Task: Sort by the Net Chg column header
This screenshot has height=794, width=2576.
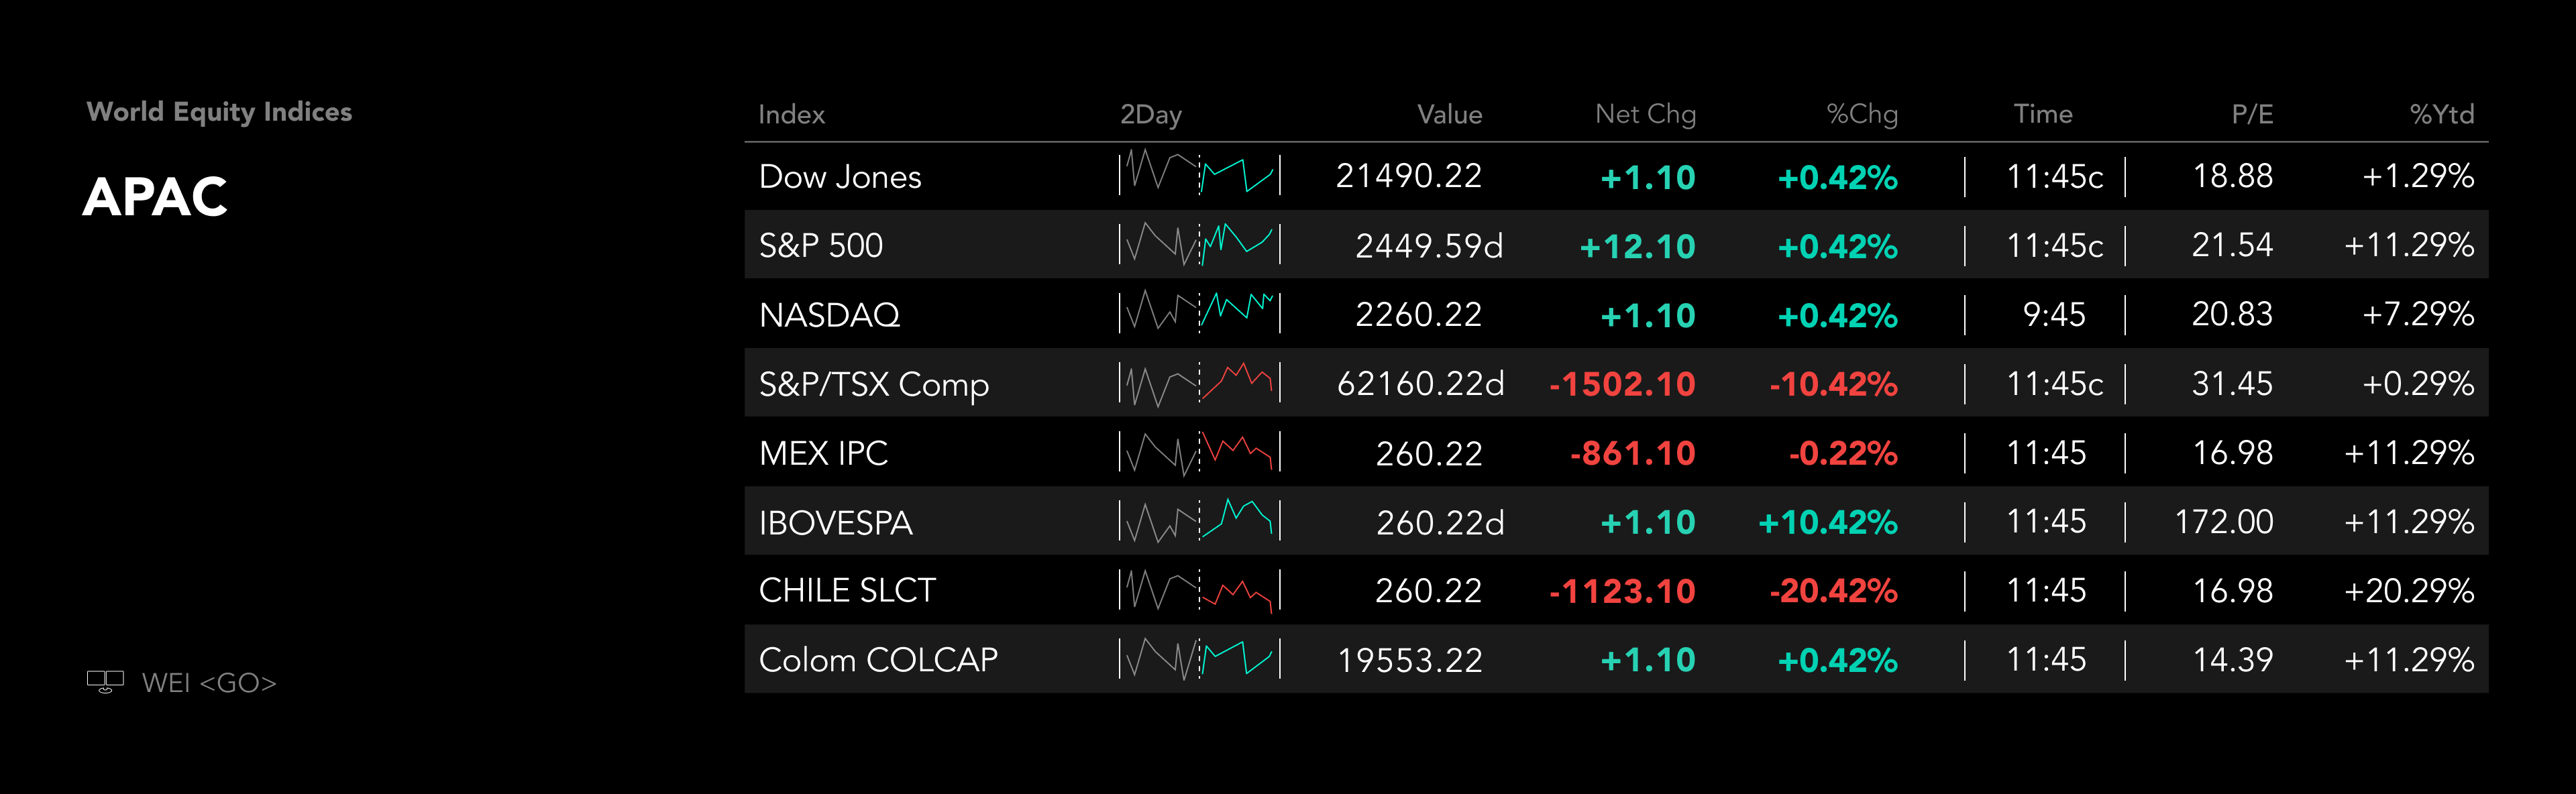Action: click(x=1645, y=115)
